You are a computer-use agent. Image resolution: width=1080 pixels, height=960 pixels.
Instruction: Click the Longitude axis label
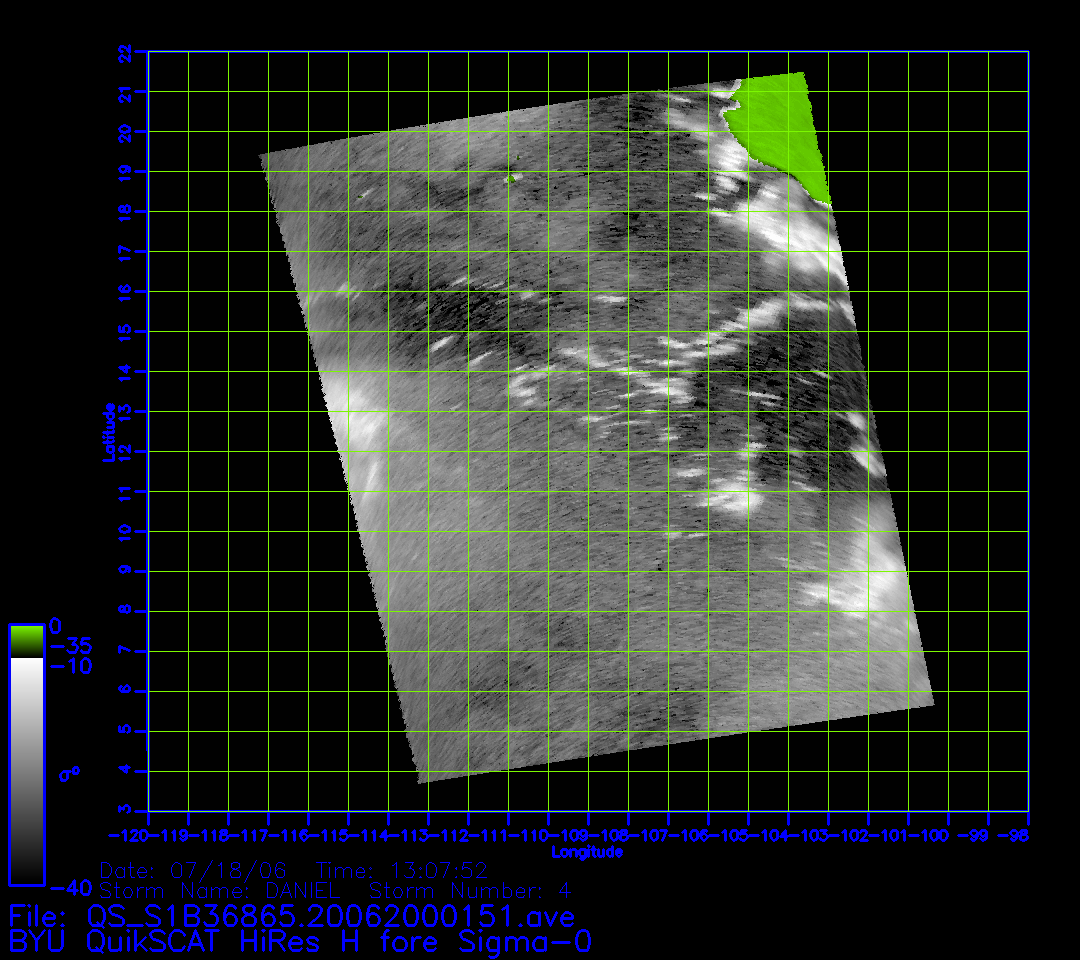(x=587, y=852)
